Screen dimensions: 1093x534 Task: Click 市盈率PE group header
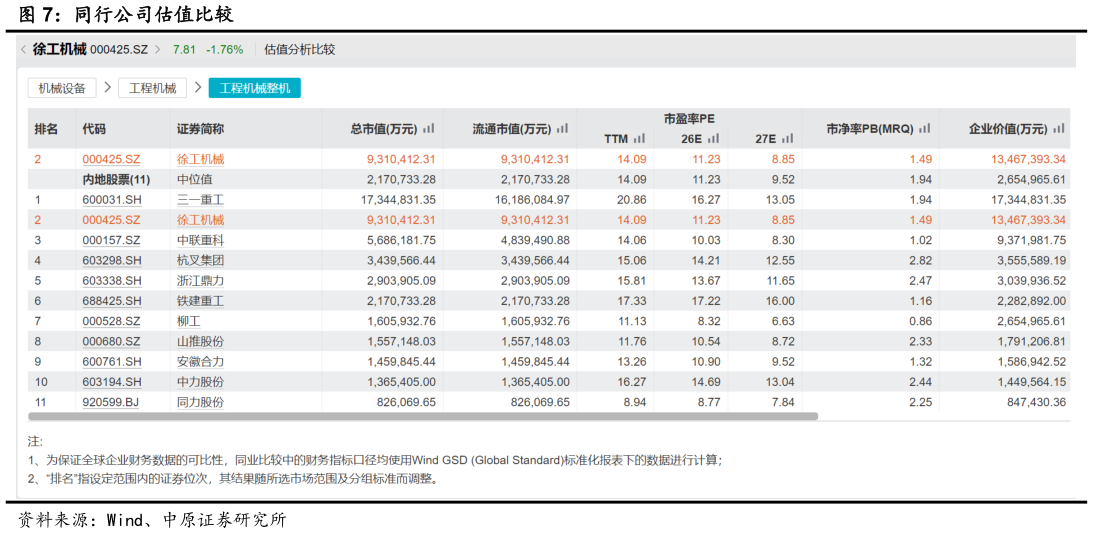(x=689, y=119)
